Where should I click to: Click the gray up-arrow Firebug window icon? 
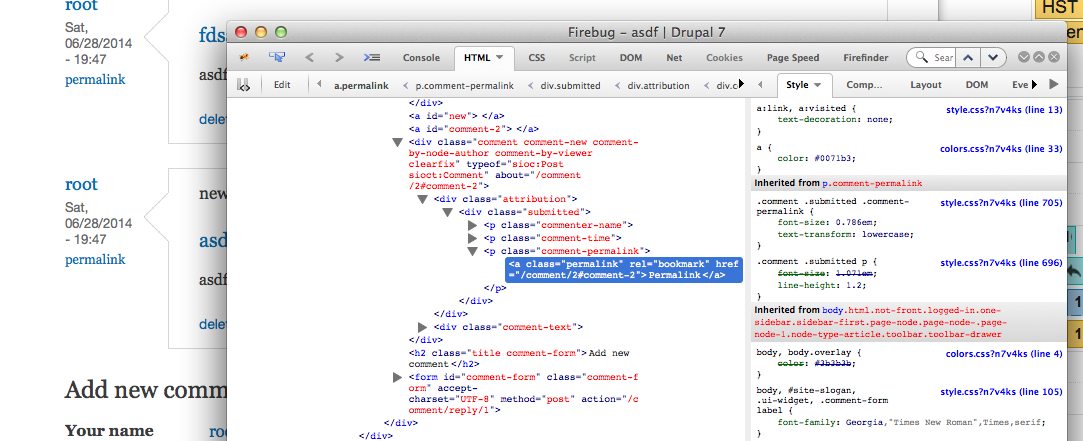1039,57
